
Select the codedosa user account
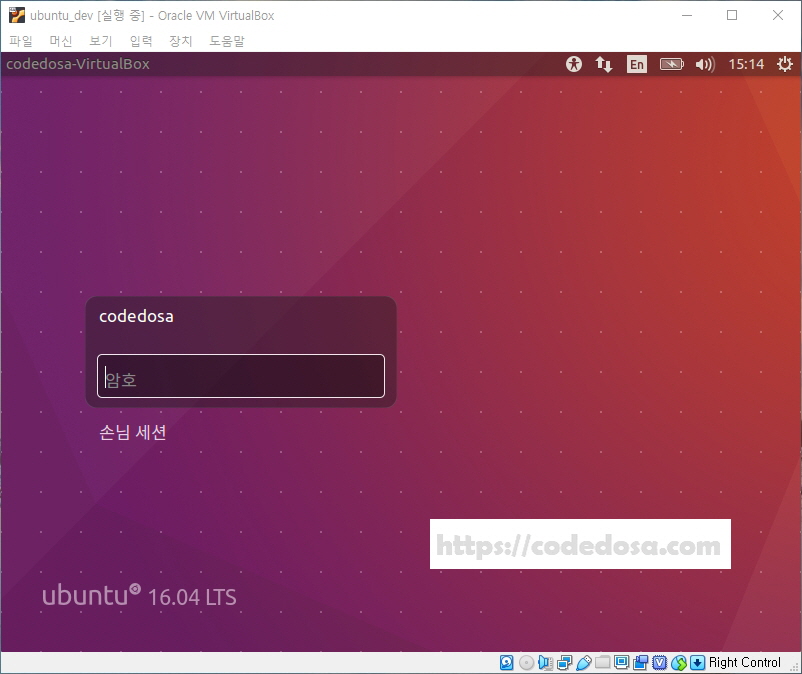point(136,317)
